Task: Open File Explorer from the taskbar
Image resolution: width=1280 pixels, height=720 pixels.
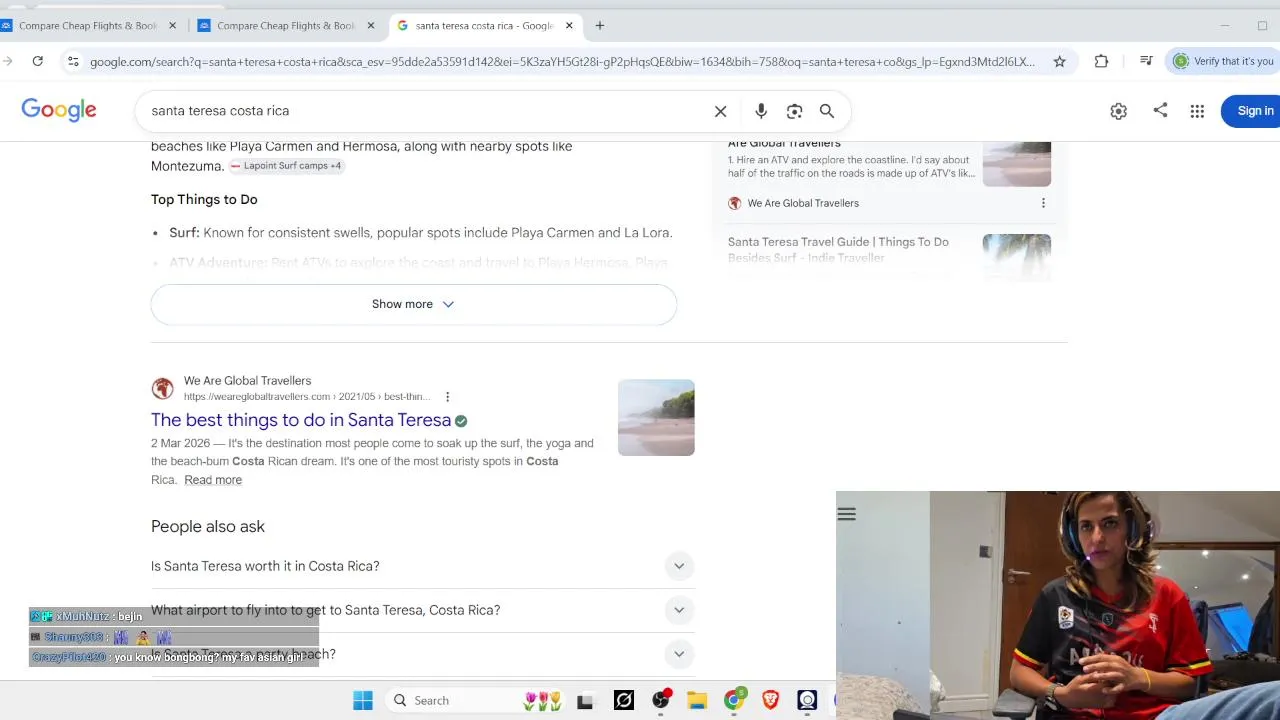Action: coord(697,700)
